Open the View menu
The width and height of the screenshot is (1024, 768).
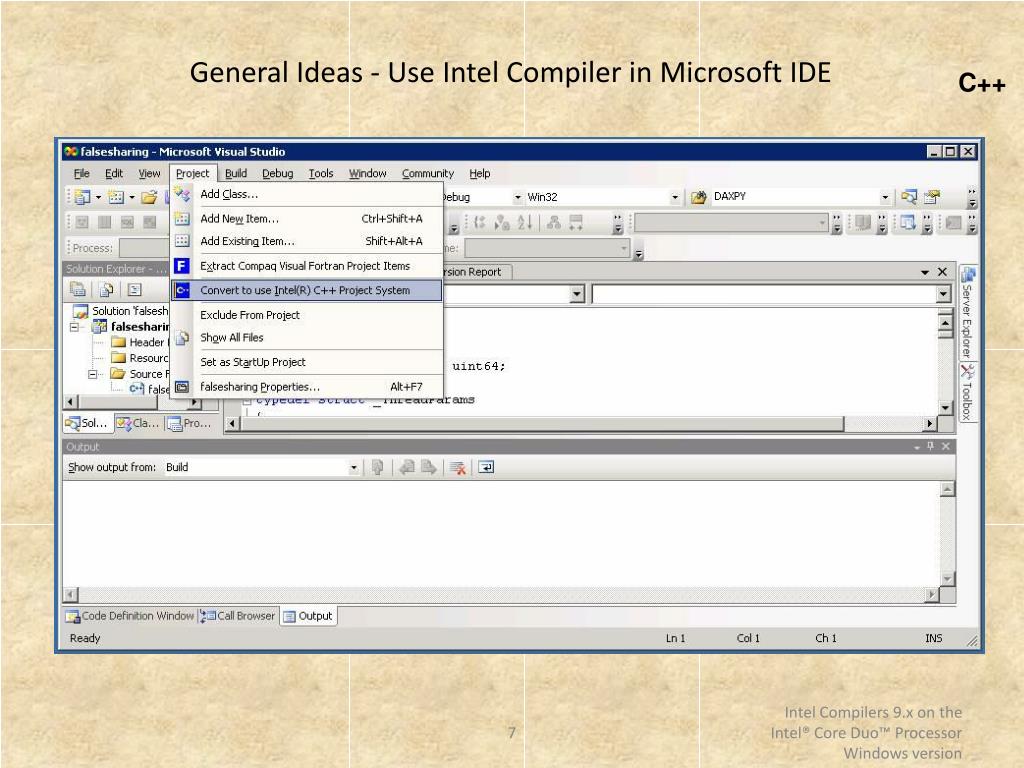click(149, 173)
